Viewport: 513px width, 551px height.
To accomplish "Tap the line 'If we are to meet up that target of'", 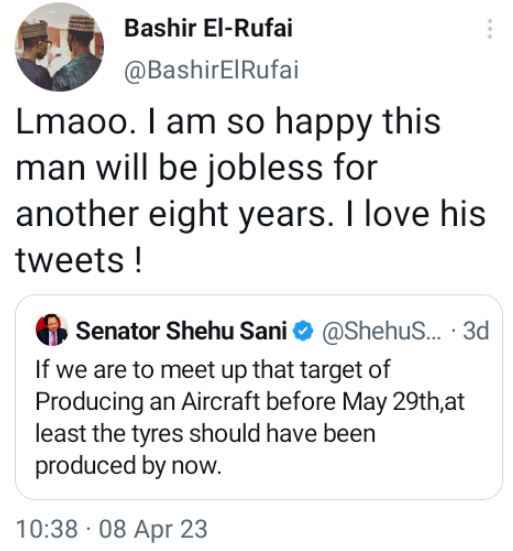I will (x=213, y=370).
